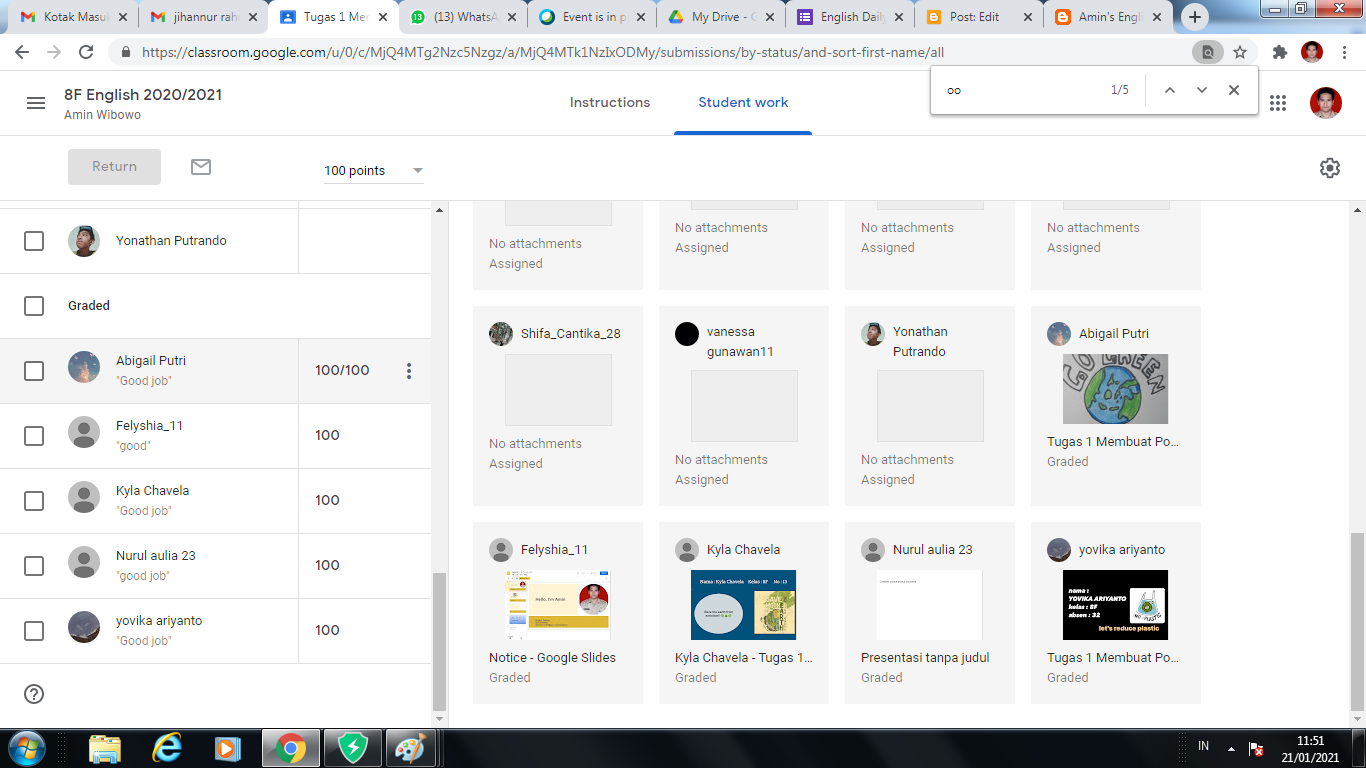
Task: Click the Return button
Action: point(114,167)
